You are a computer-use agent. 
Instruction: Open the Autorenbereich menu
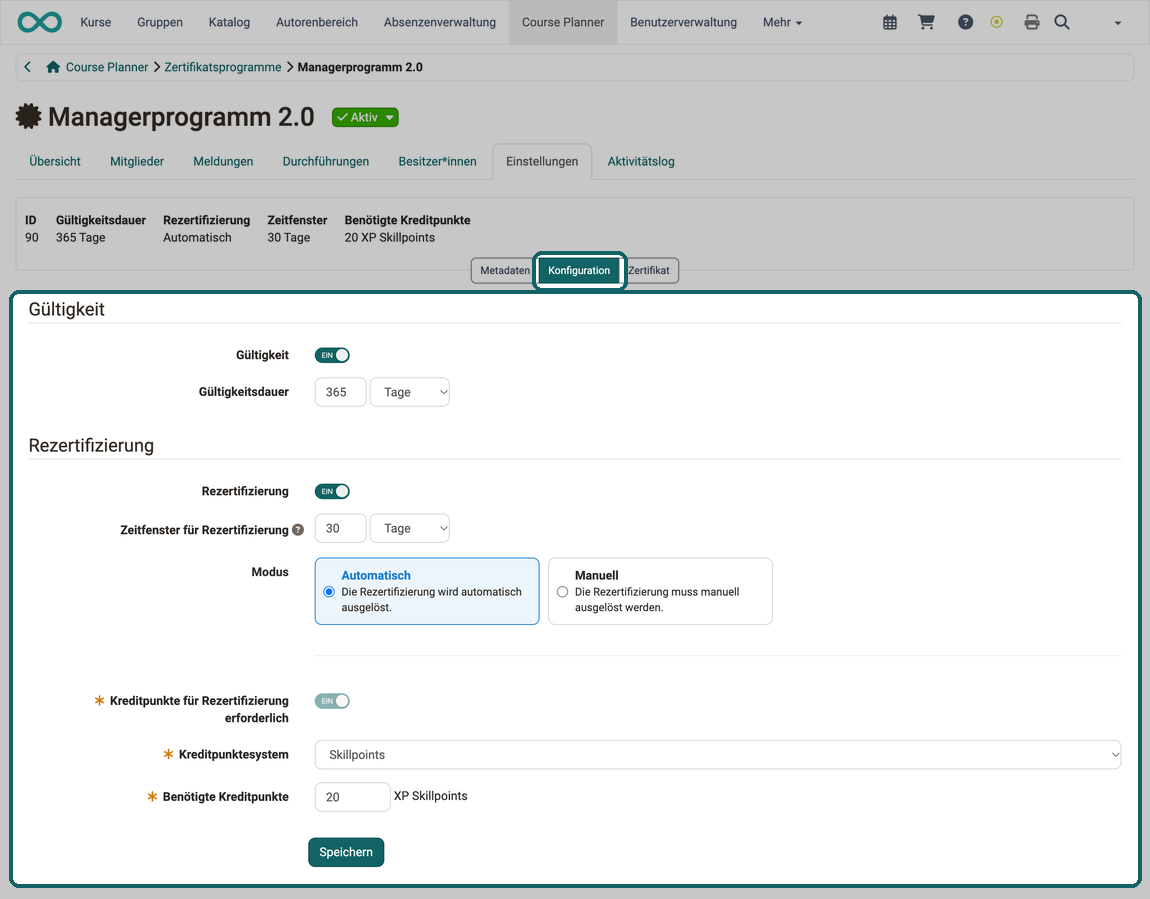tap(317, 22)
